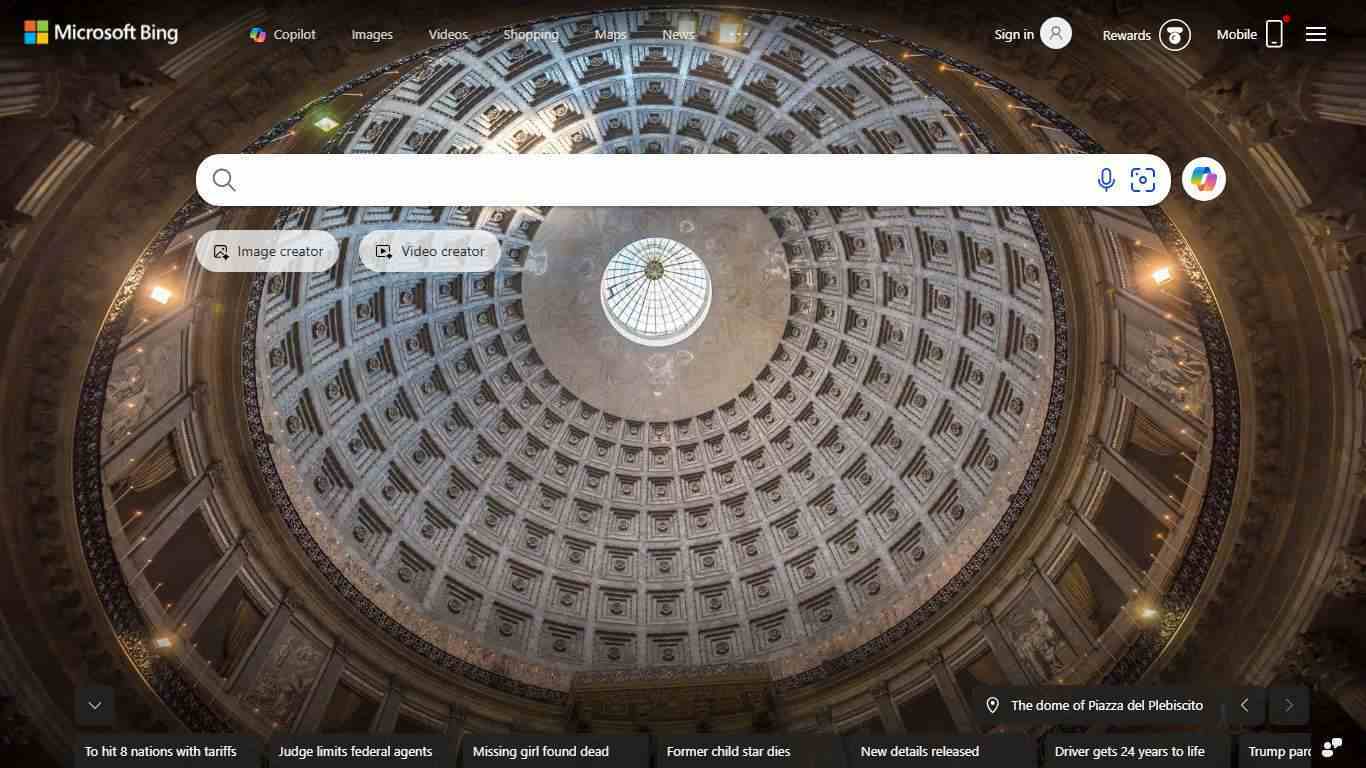Click the Mobile phone icon
Screen dimensions: 1366x768
(x=1274, y=34)
